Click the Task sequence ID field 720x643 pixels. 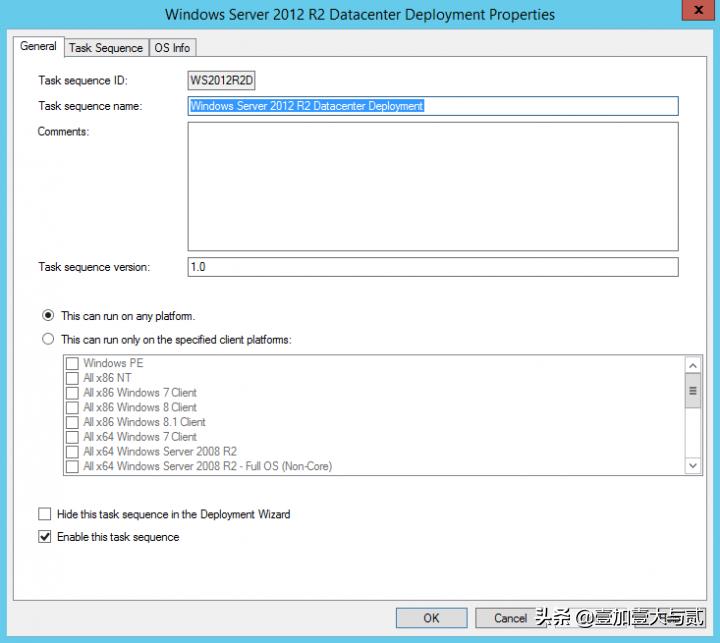[221, 80]
